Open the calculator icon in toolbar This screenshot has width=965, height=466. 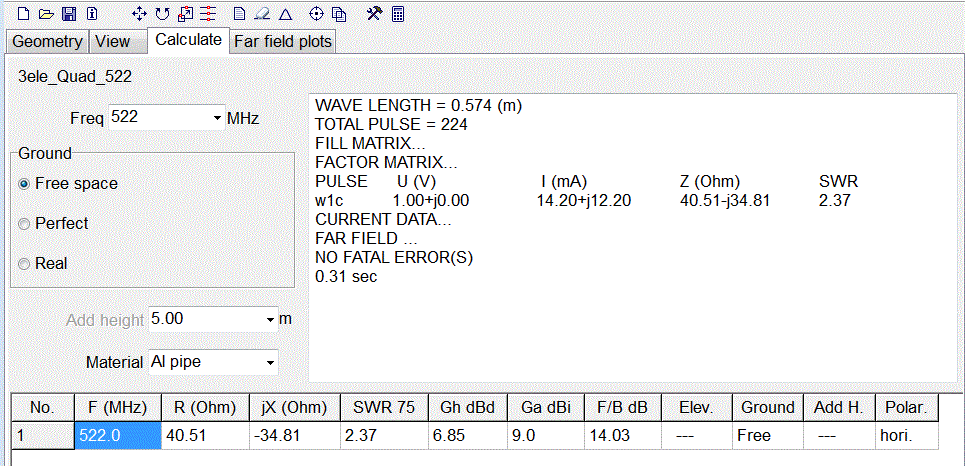tap(398, 14)
